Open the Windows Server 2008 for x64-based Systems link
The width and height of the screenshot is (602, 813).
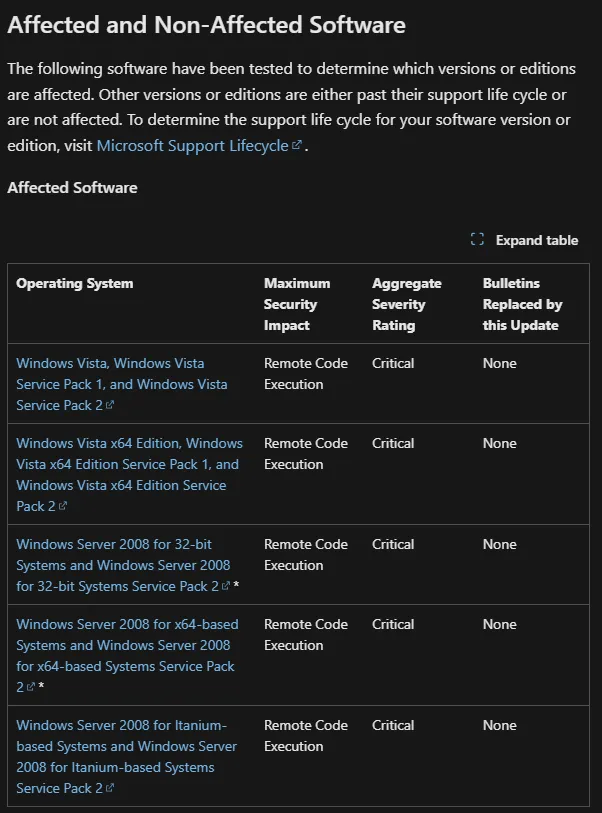(x=127, y=655)
